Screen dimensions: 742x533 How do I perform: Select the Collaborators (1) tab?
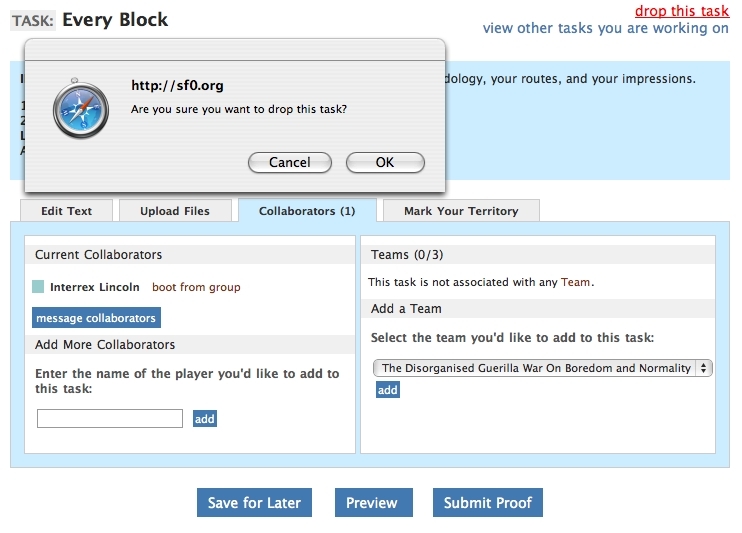(x=307, y=211)
